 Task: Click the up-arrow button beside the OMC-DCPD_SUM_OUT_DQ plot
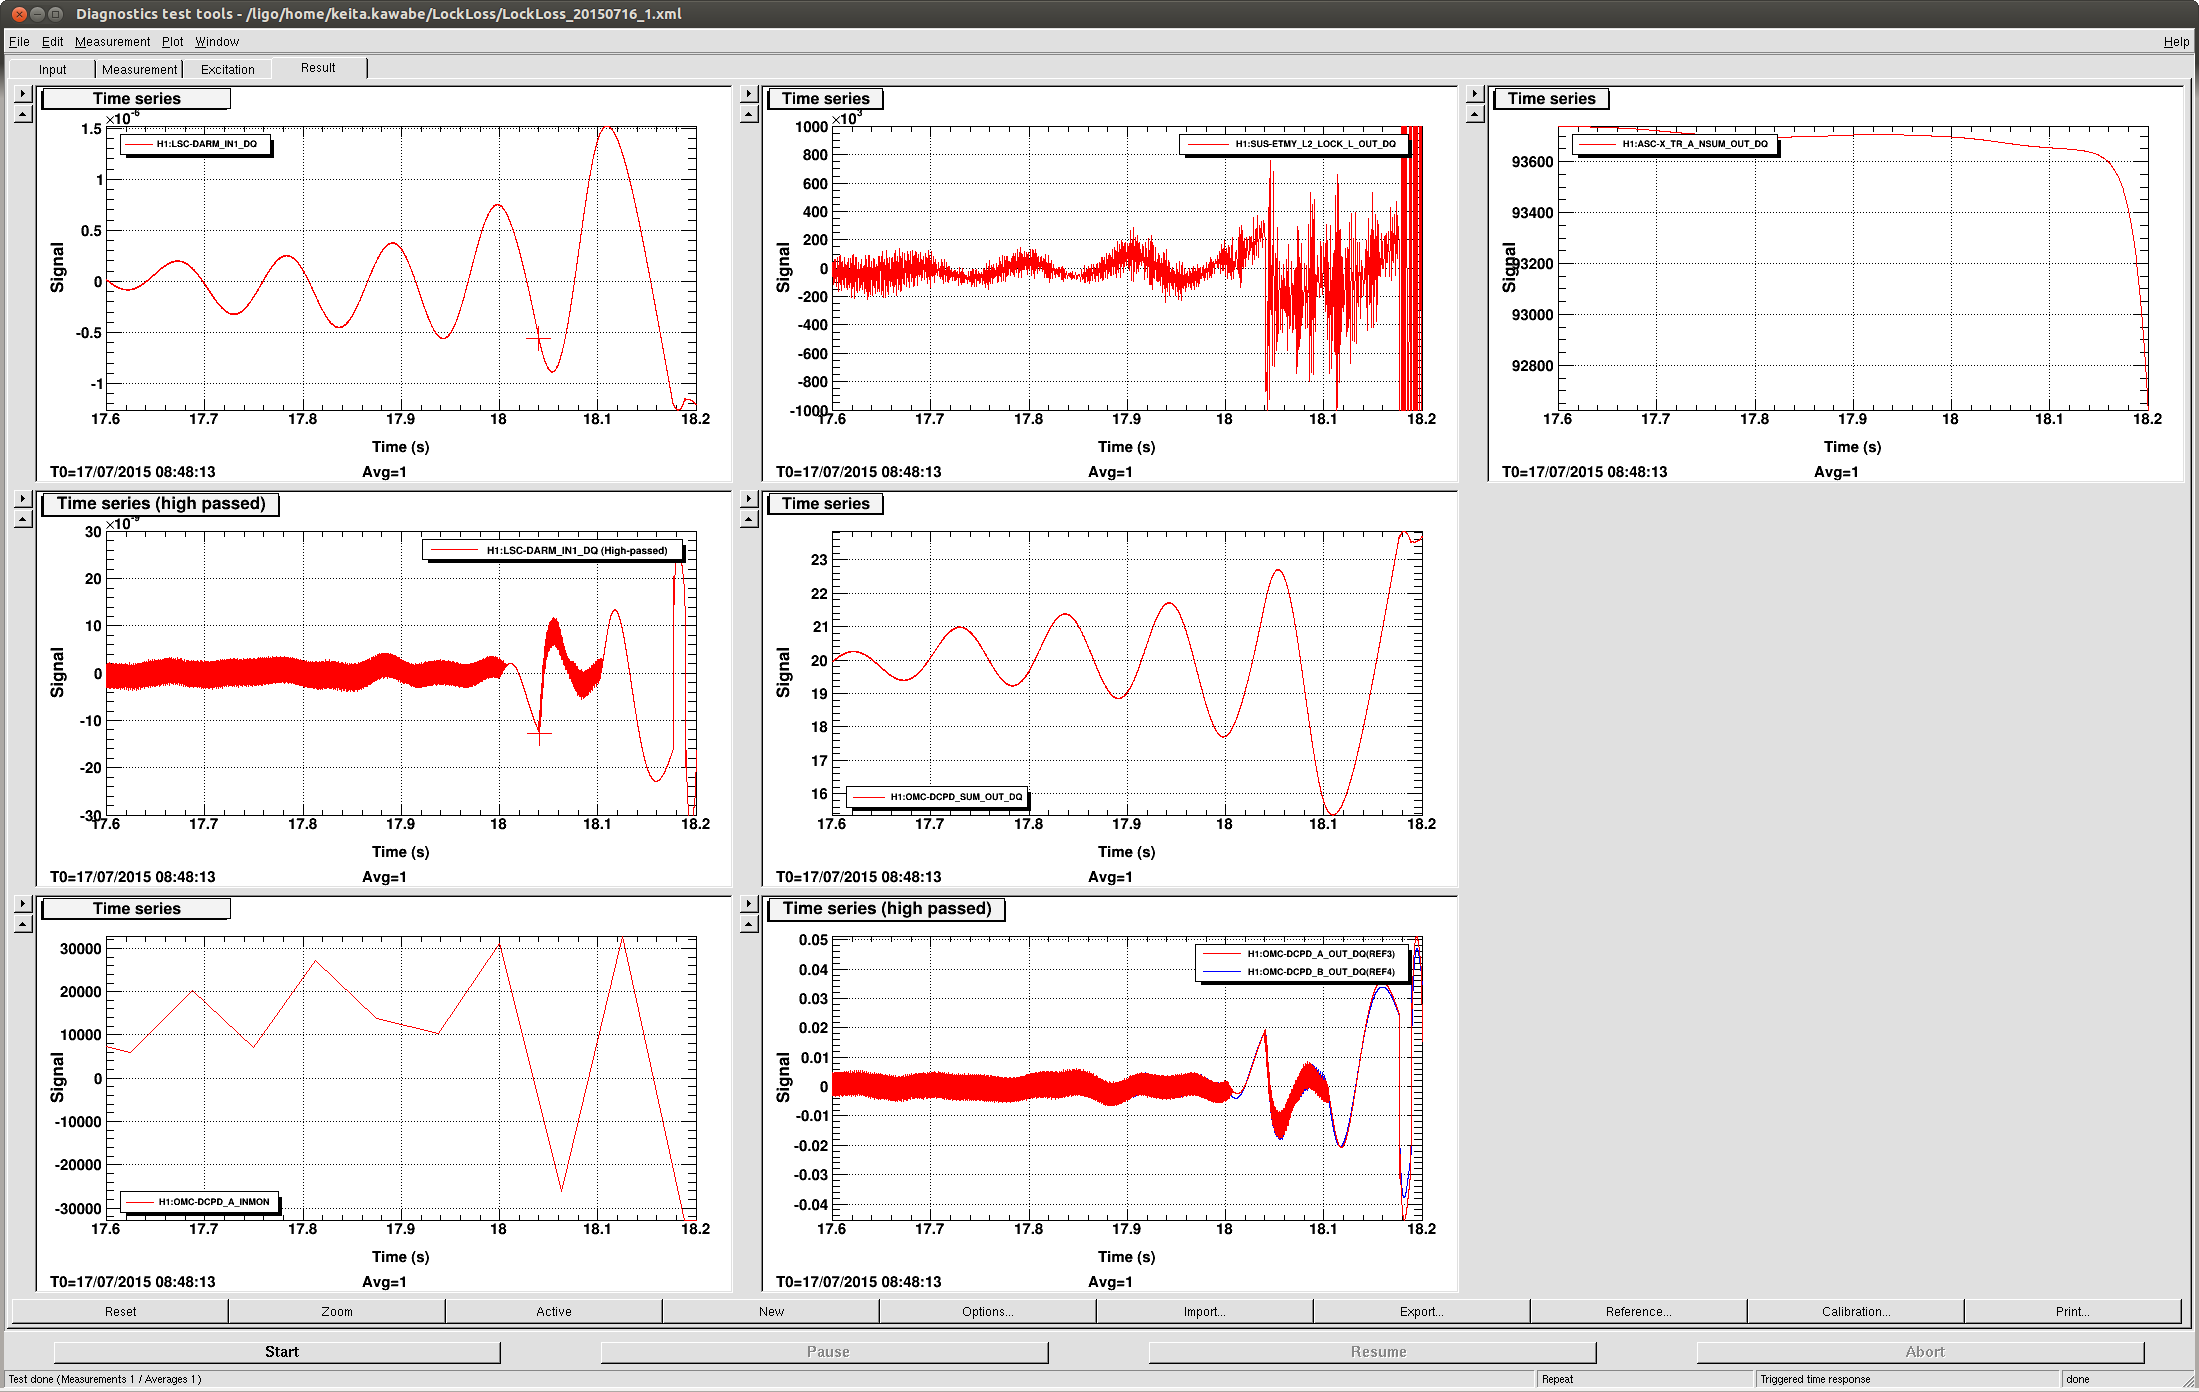pyautogui.click(x=749, y=519)
